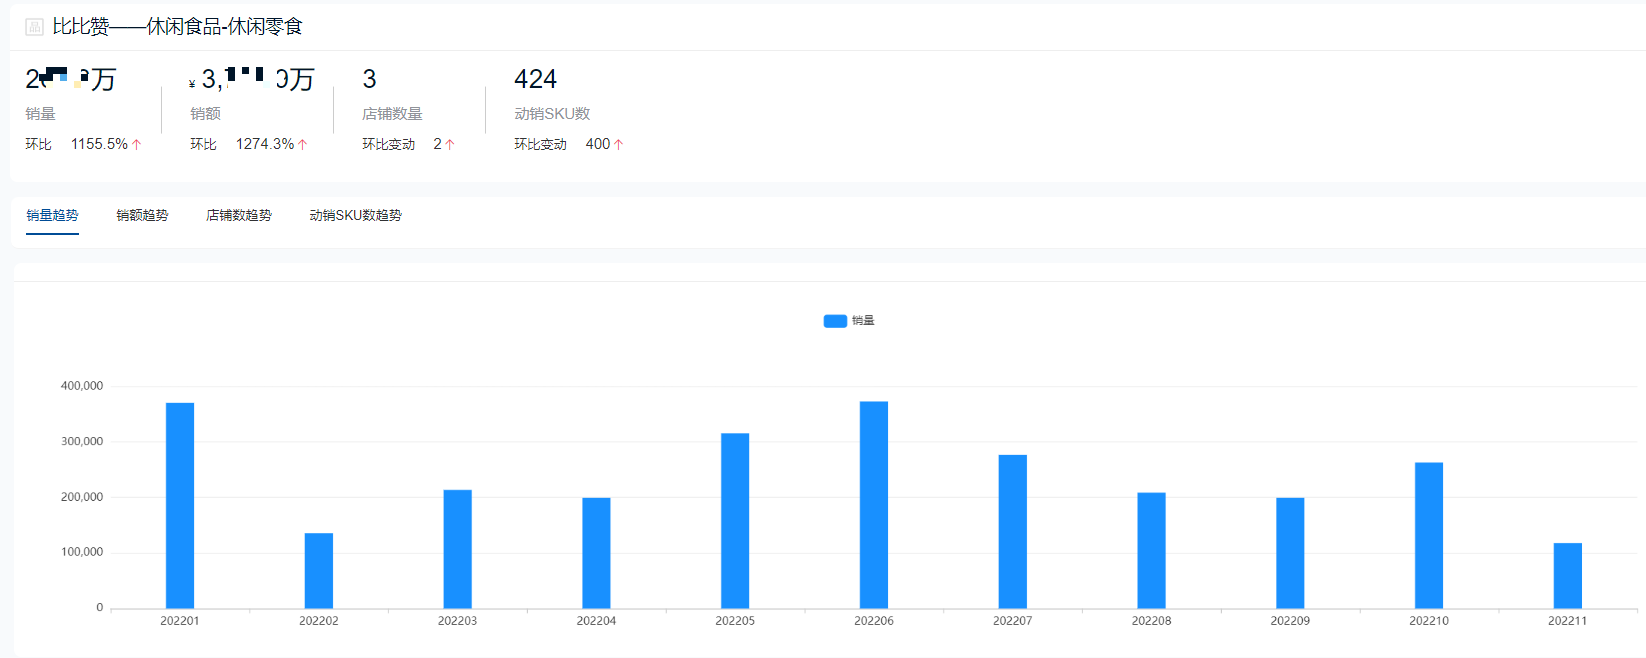Click the 1274.3% 环比 value

click(265, 144)
